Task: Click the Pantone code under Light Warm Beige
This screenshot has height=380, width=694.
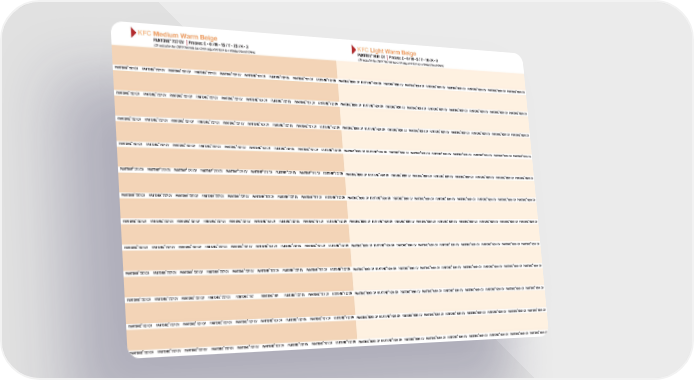Action: pyautogui.click(x=372, y=57)
